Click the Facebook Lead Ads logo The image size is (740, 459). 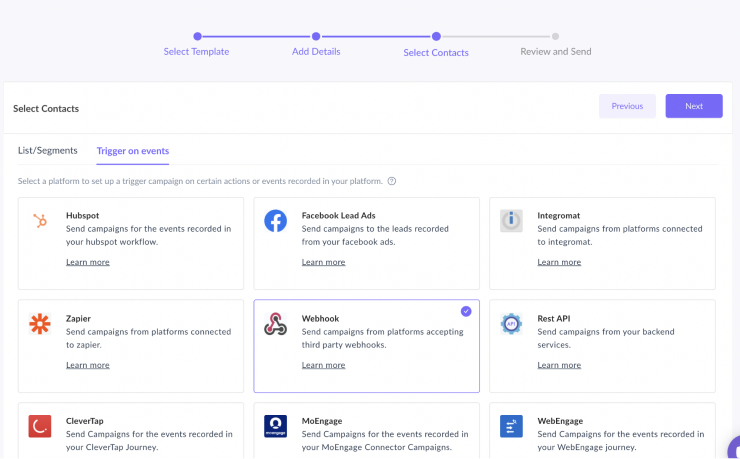tap(276, 221)
